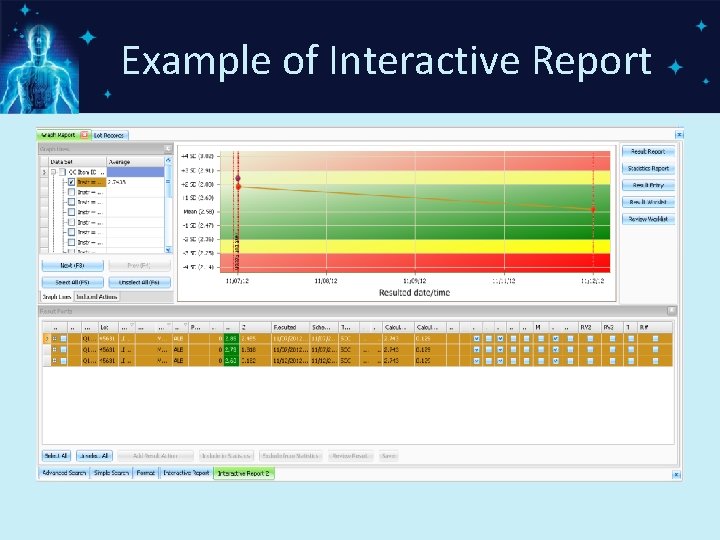Viewport: 720px width, 540px height.
Task: Click the Resulted date/time axis title
Action: point(414,292)
